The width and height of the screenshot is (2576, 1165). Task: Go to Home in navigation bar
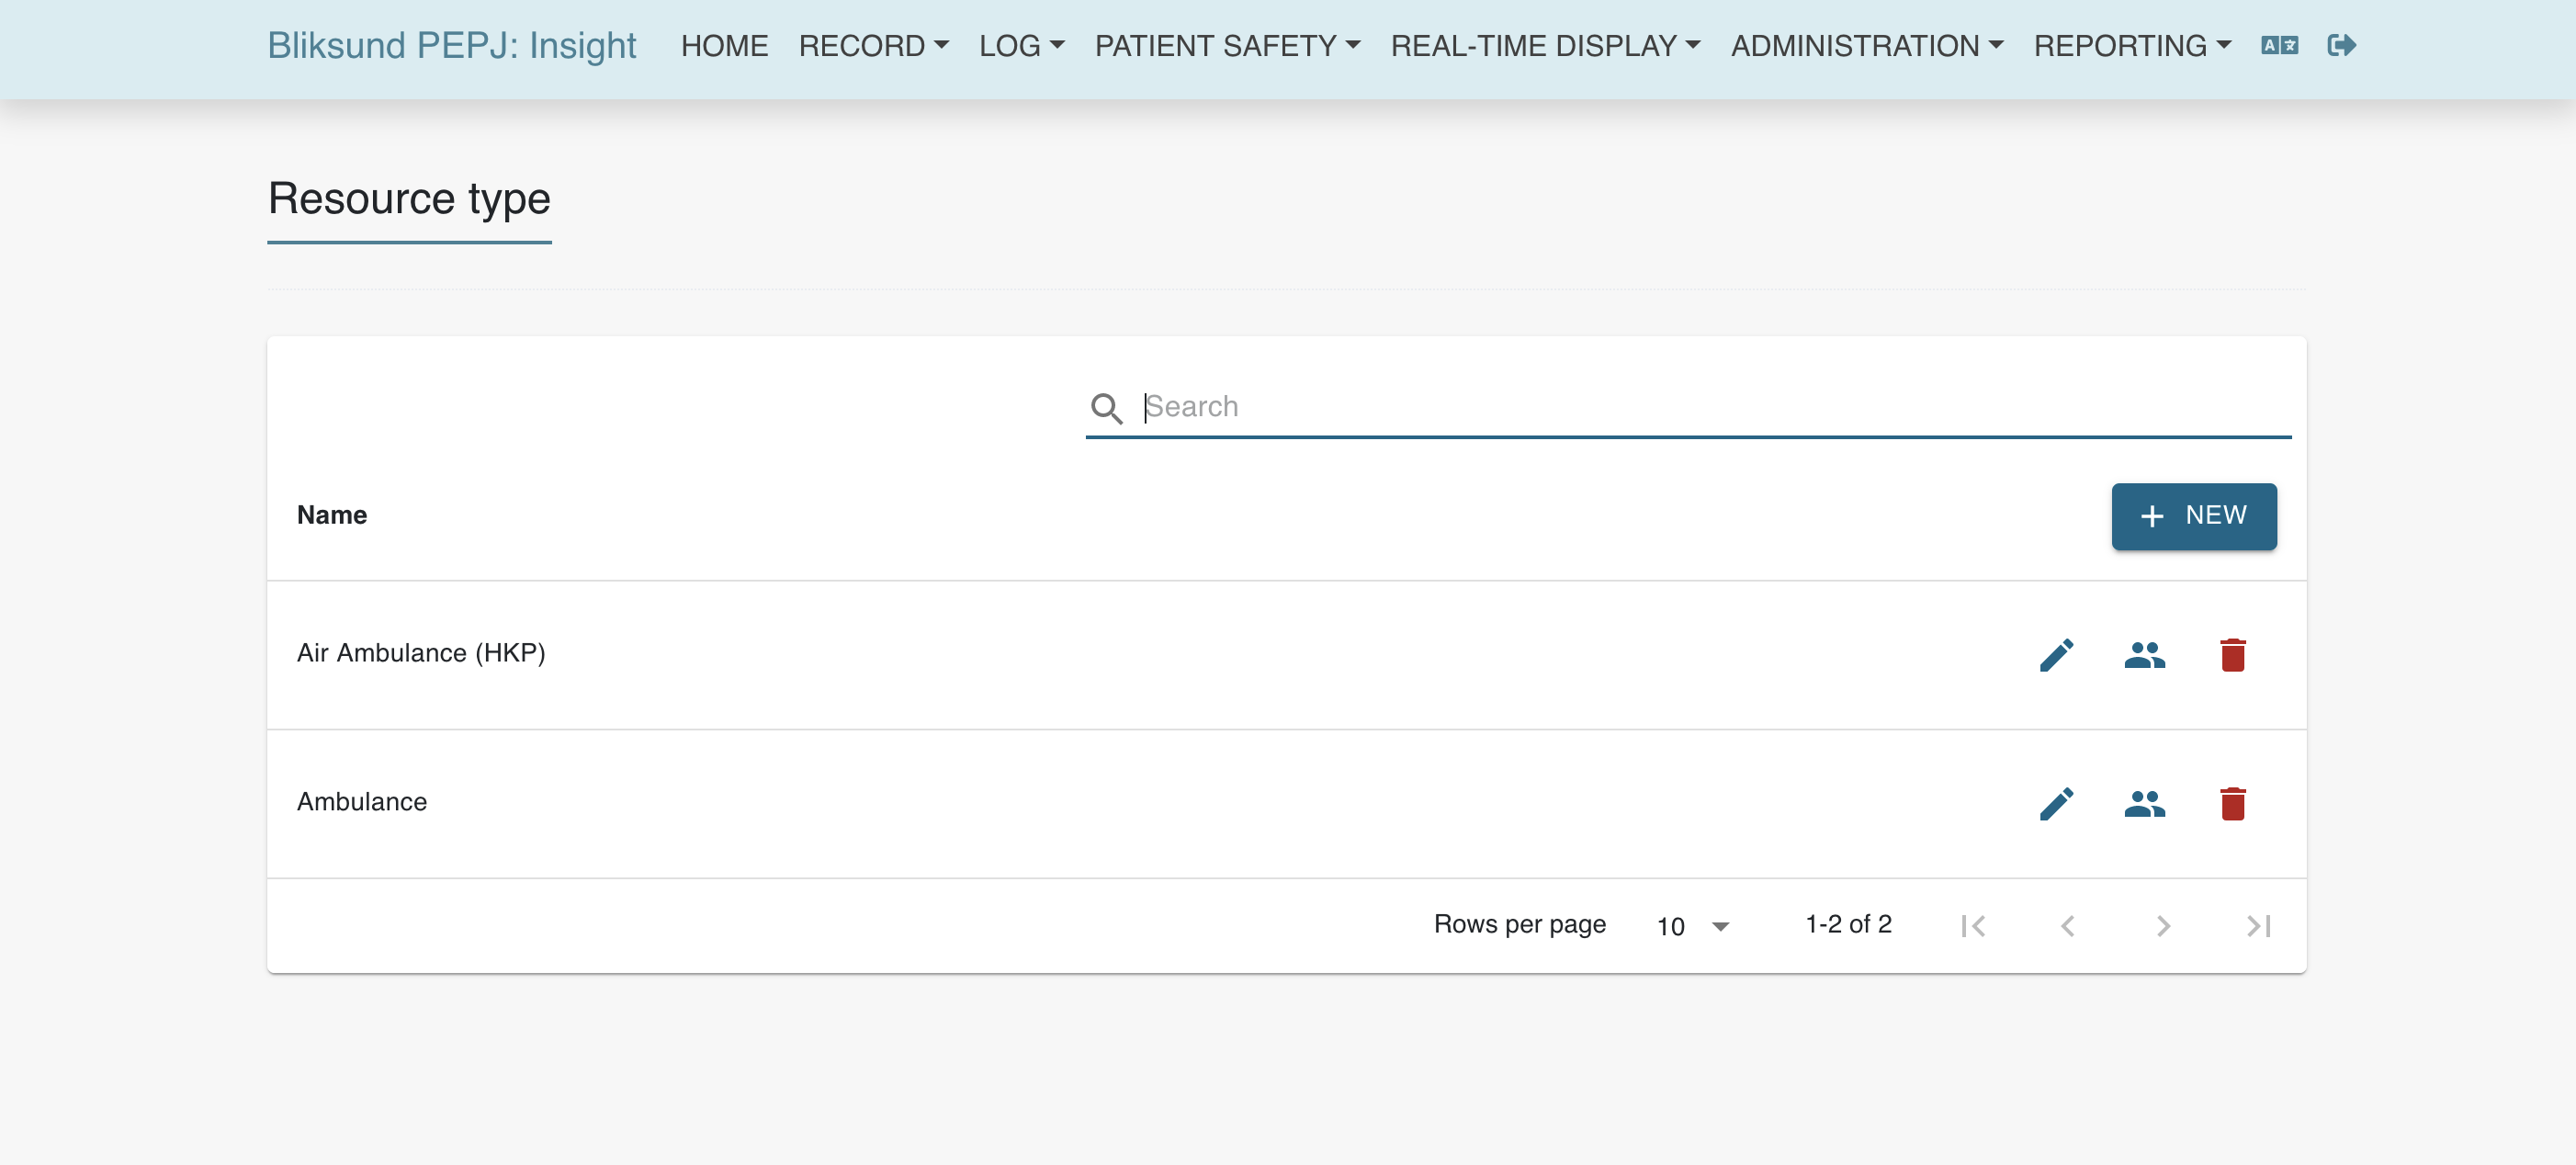coord(724,46)
